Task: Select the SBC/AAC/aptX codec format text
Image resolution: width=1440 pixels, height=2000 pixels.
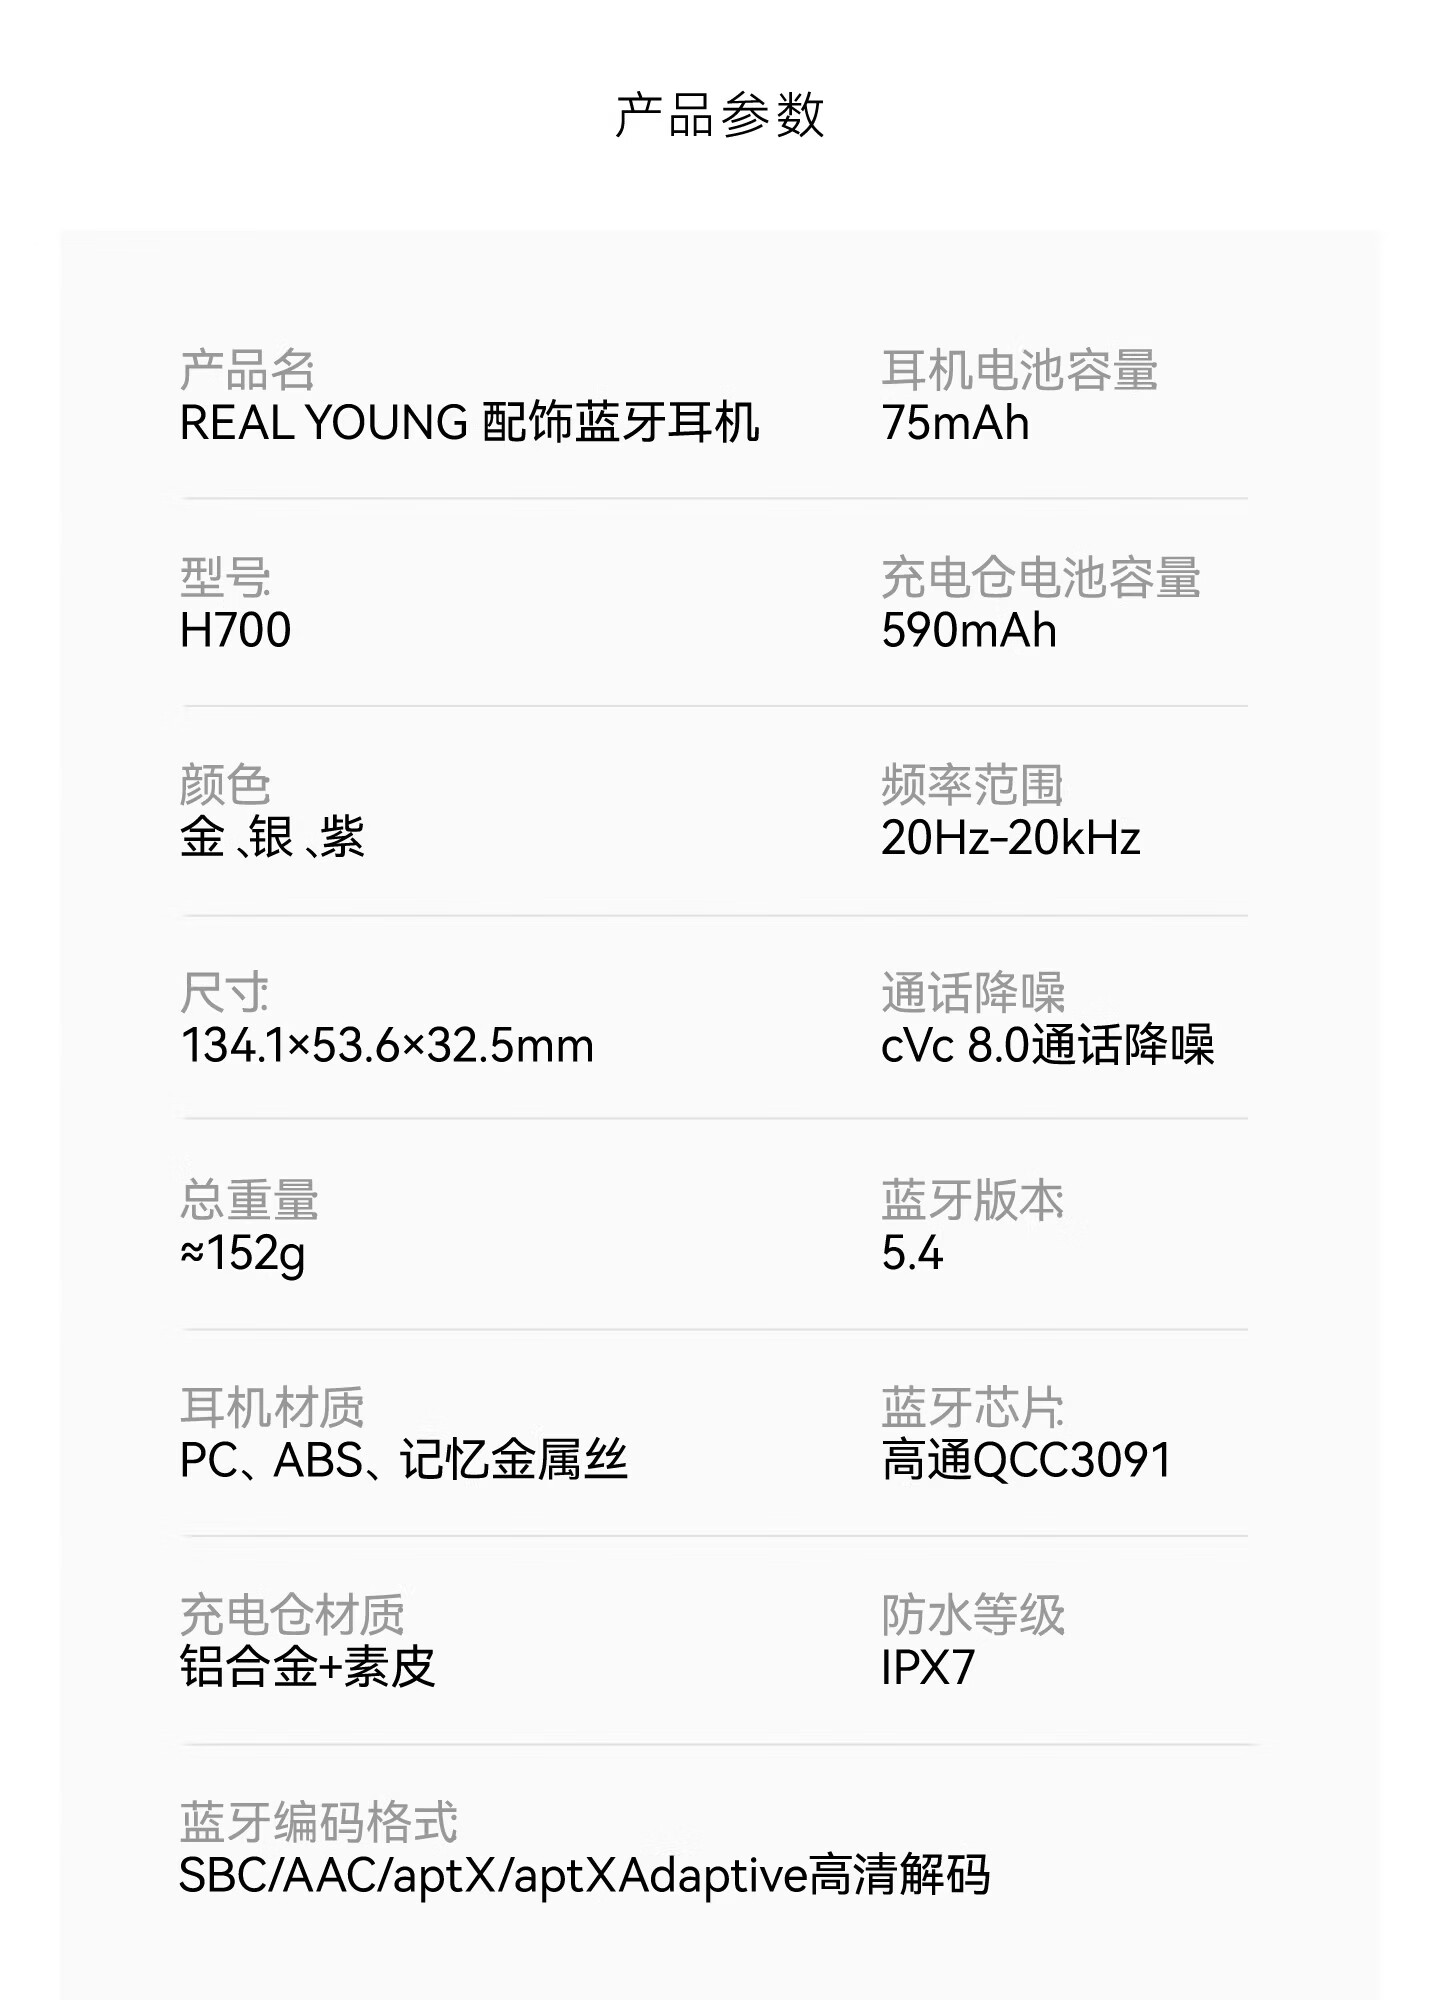Action: point(584,1875)
